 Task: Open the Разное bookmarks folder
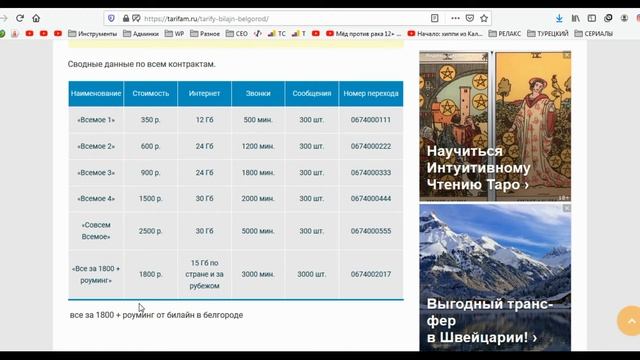coord(205,33)
